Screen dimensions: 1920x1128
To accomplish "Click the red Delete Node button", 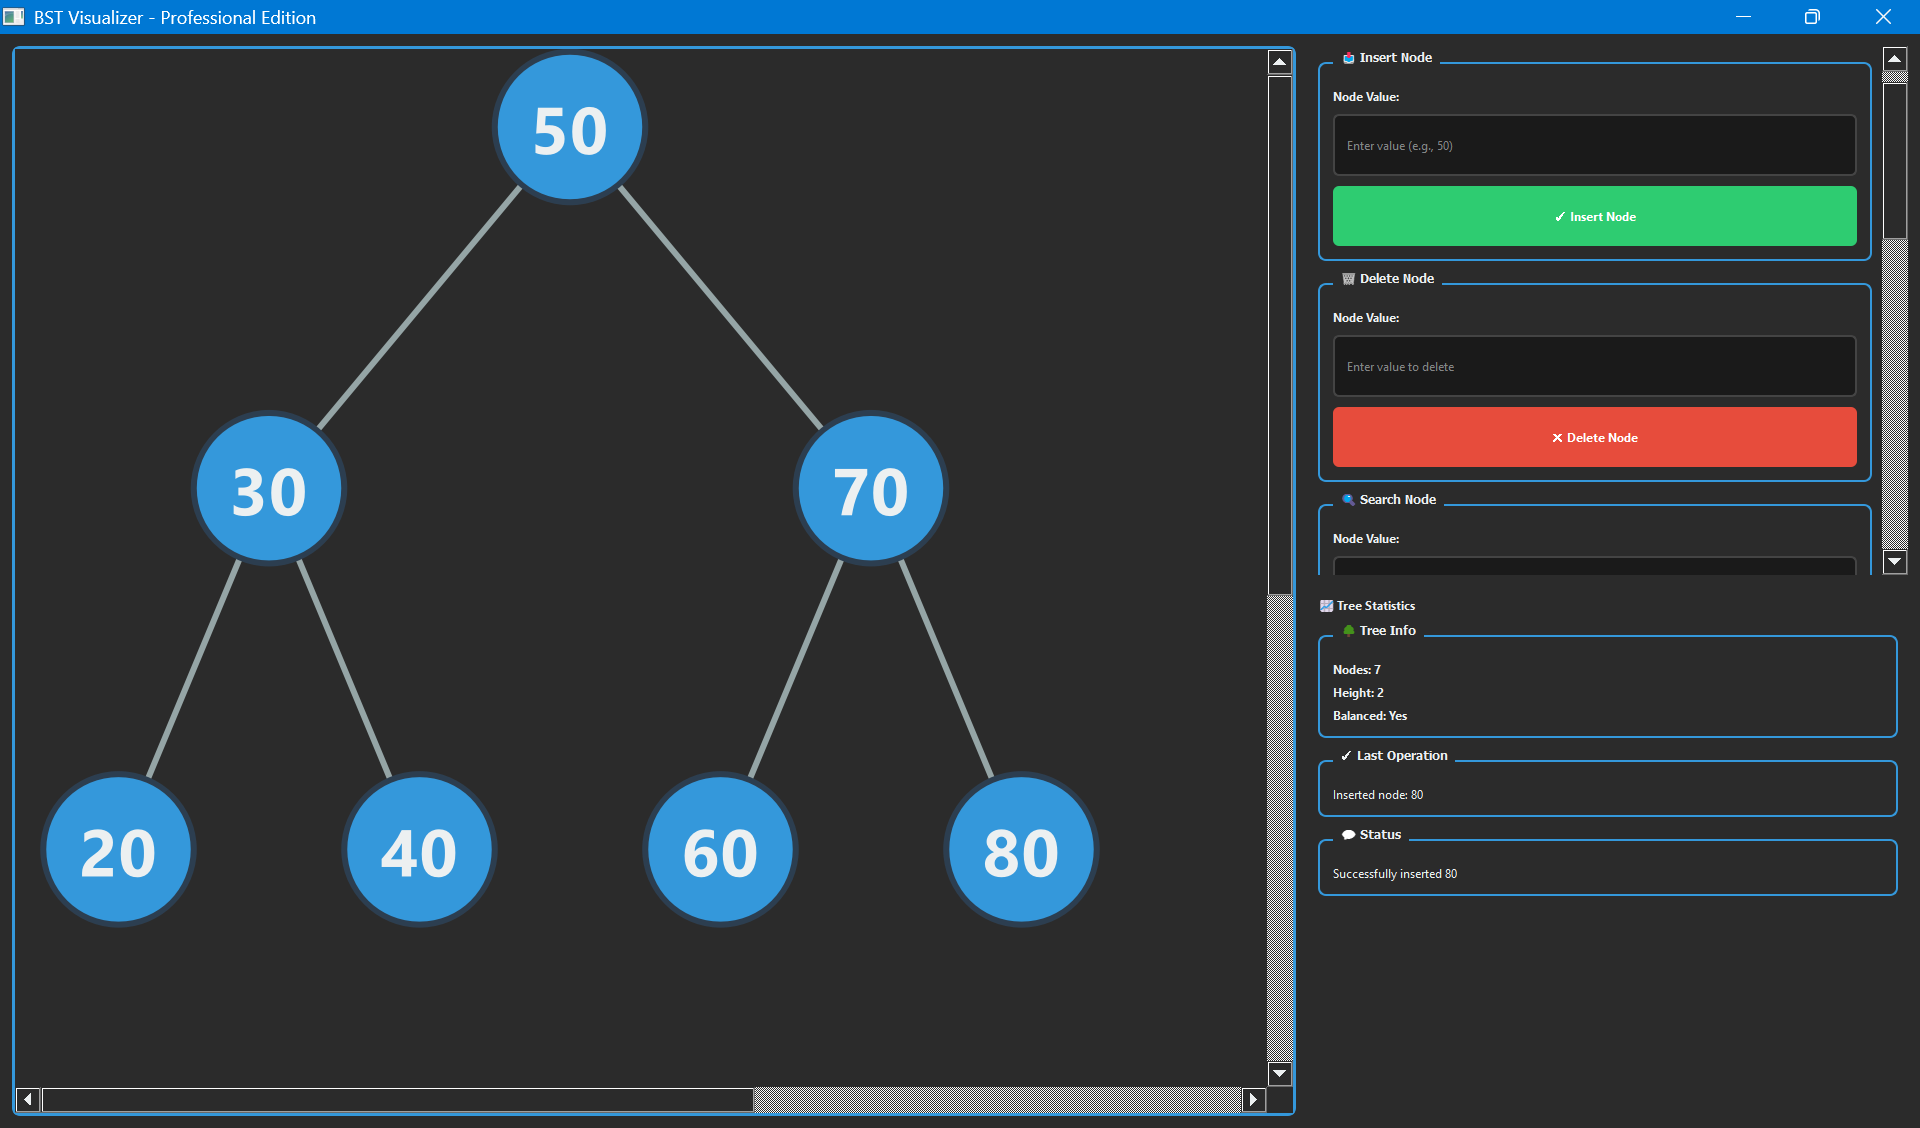I will 1594,437.
